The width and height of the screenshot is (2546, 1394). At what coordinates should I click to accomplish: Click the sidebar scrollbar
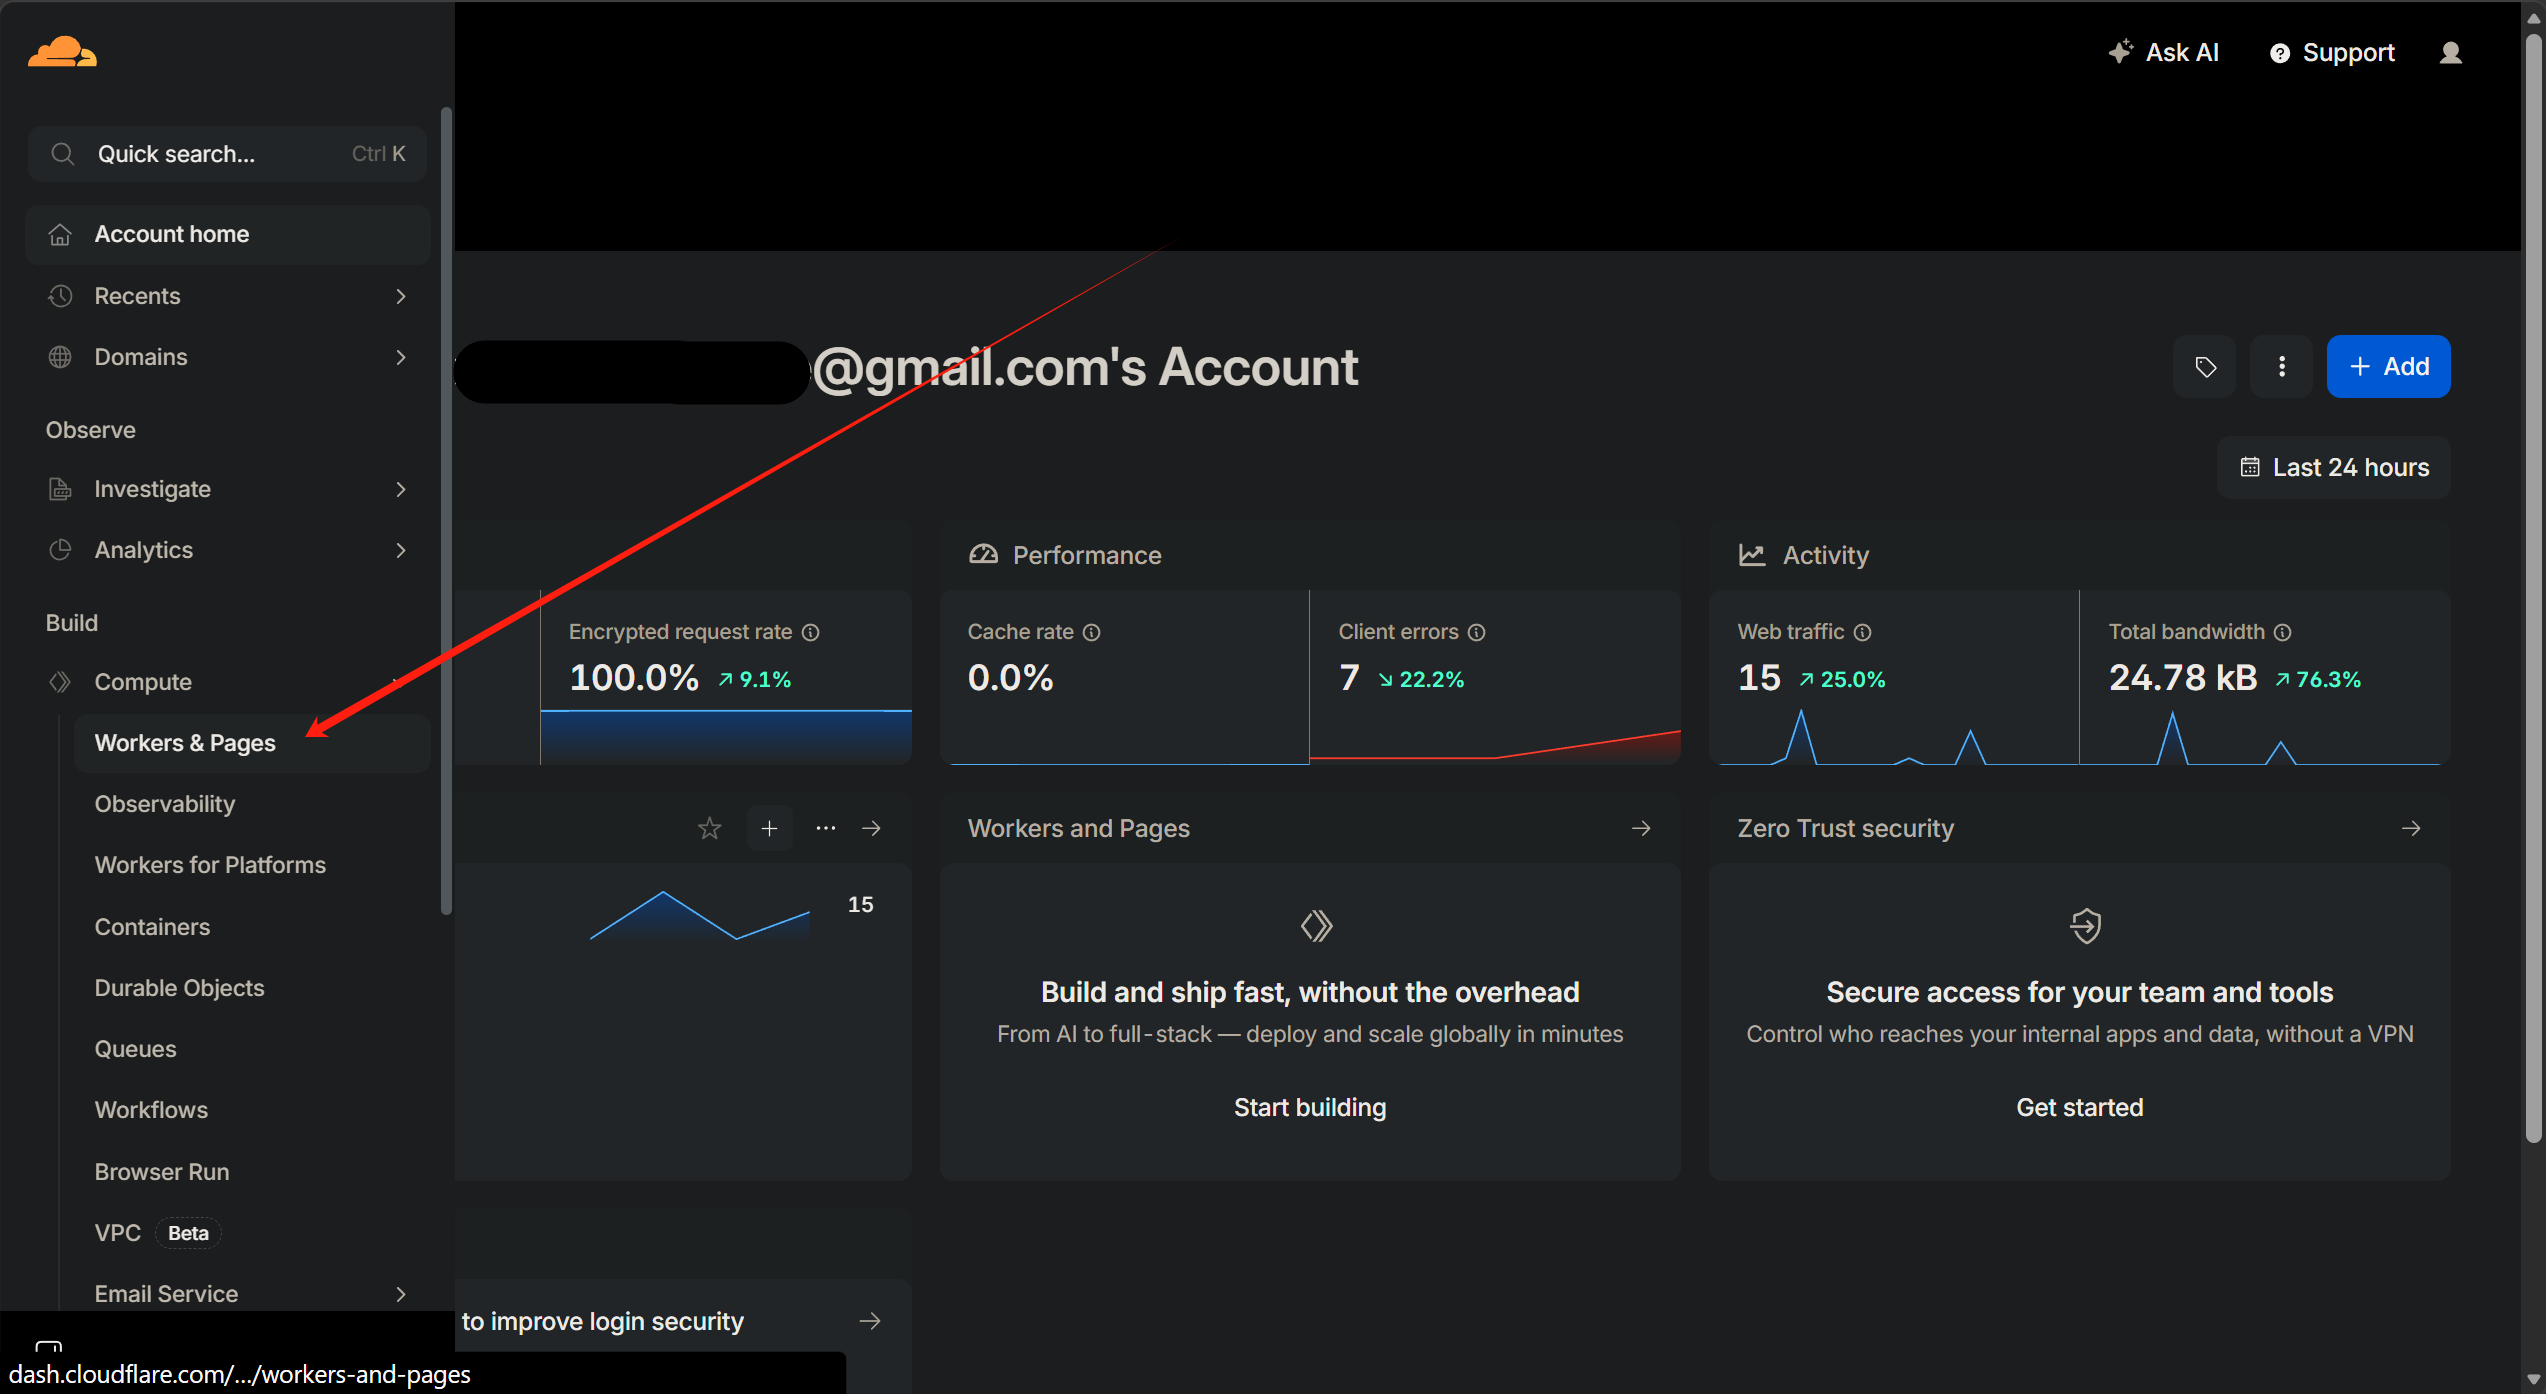tap(446, 510)
